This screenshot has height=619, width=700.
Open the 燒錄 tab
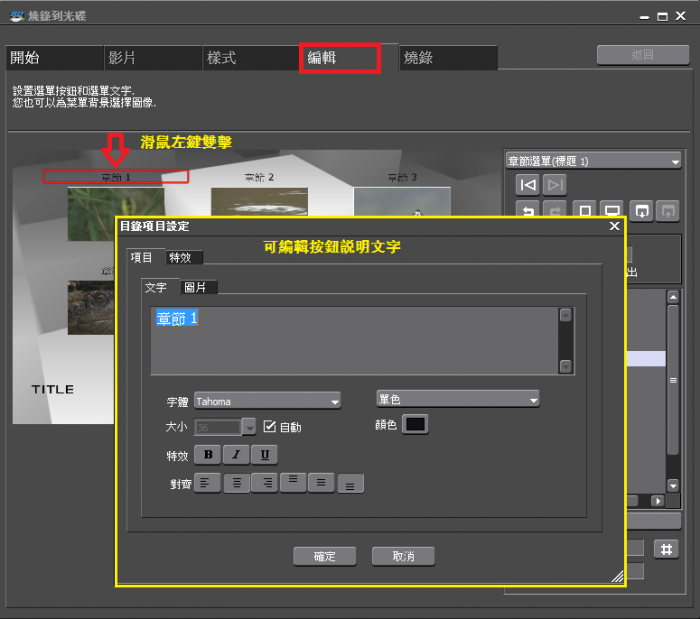click(448, 58)
